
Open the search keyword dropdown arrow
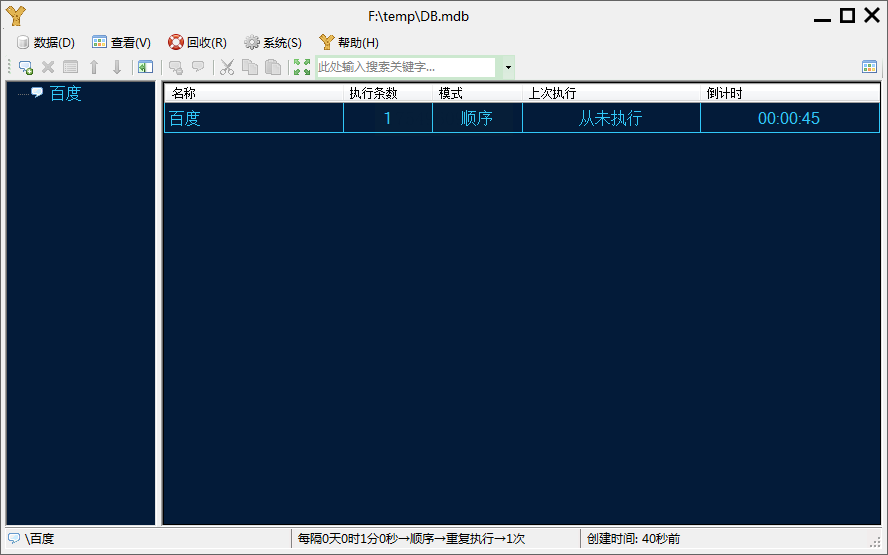click(508, 67)
